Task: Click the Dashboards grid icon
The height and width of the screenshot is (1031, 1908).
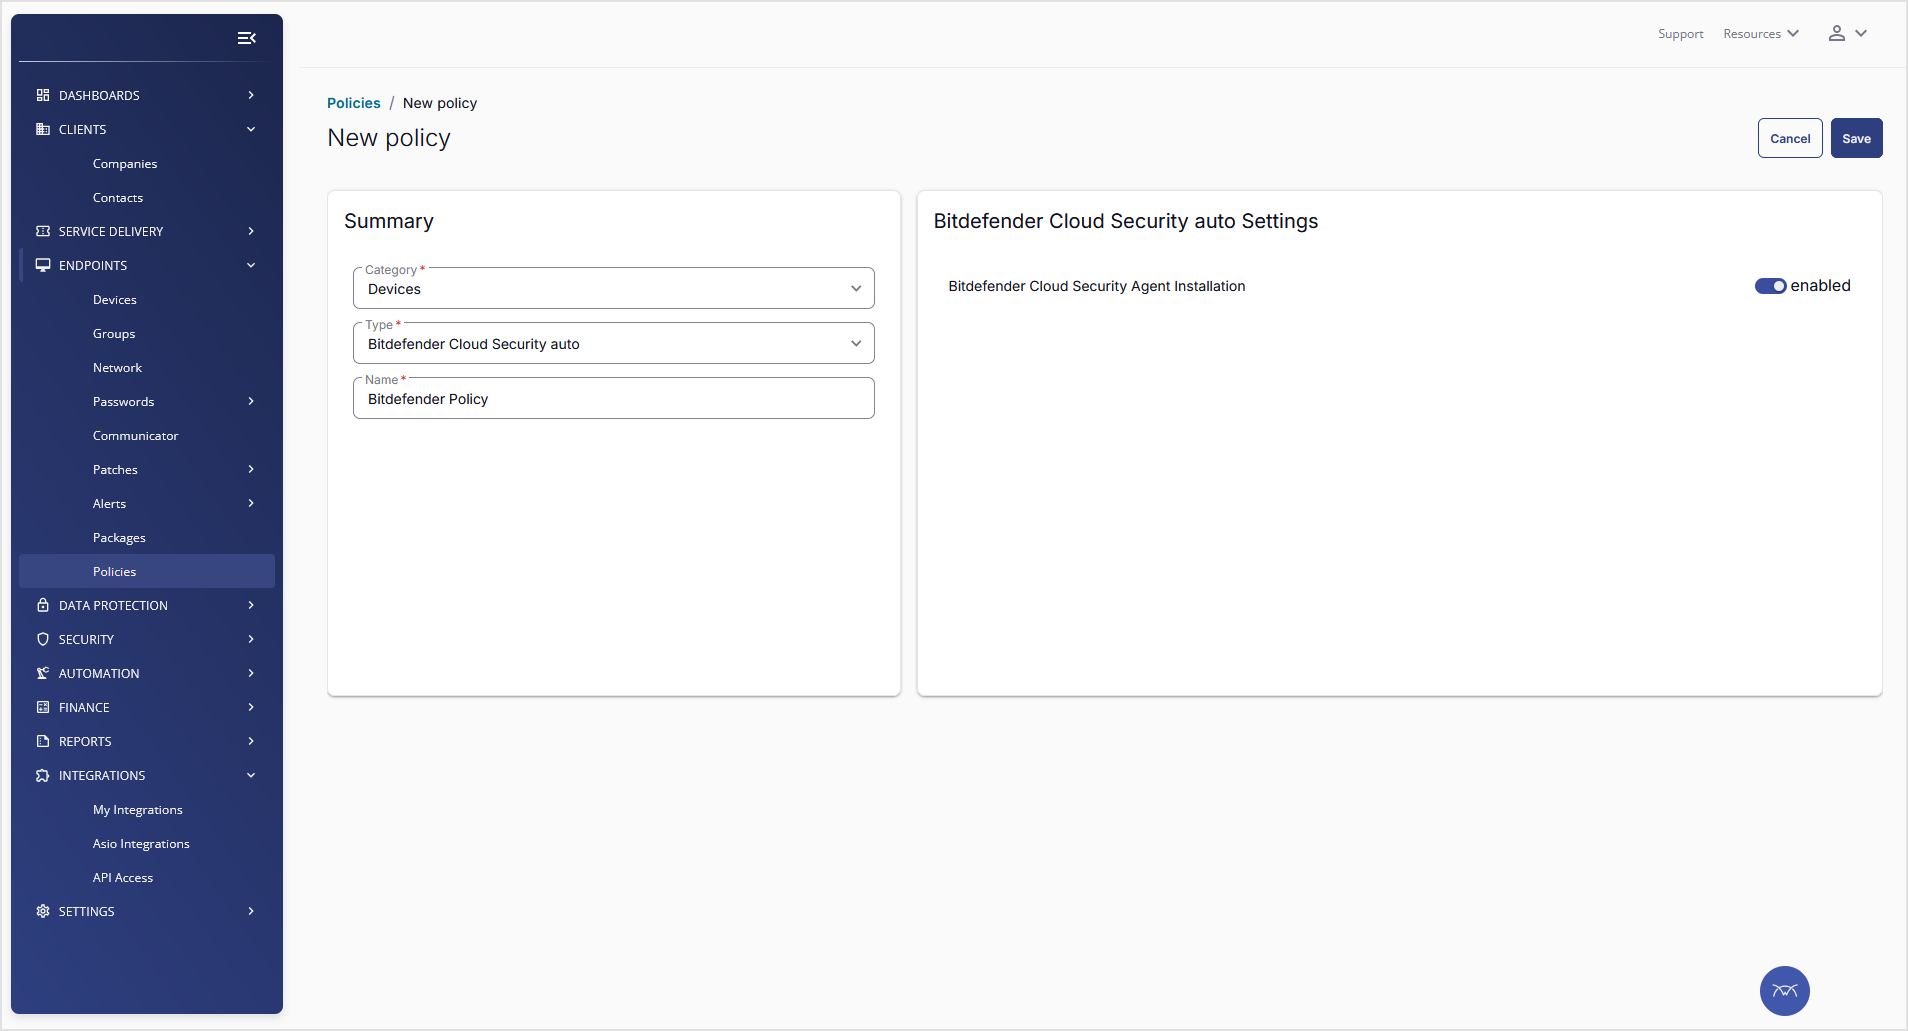Action: tap(43, 96)
